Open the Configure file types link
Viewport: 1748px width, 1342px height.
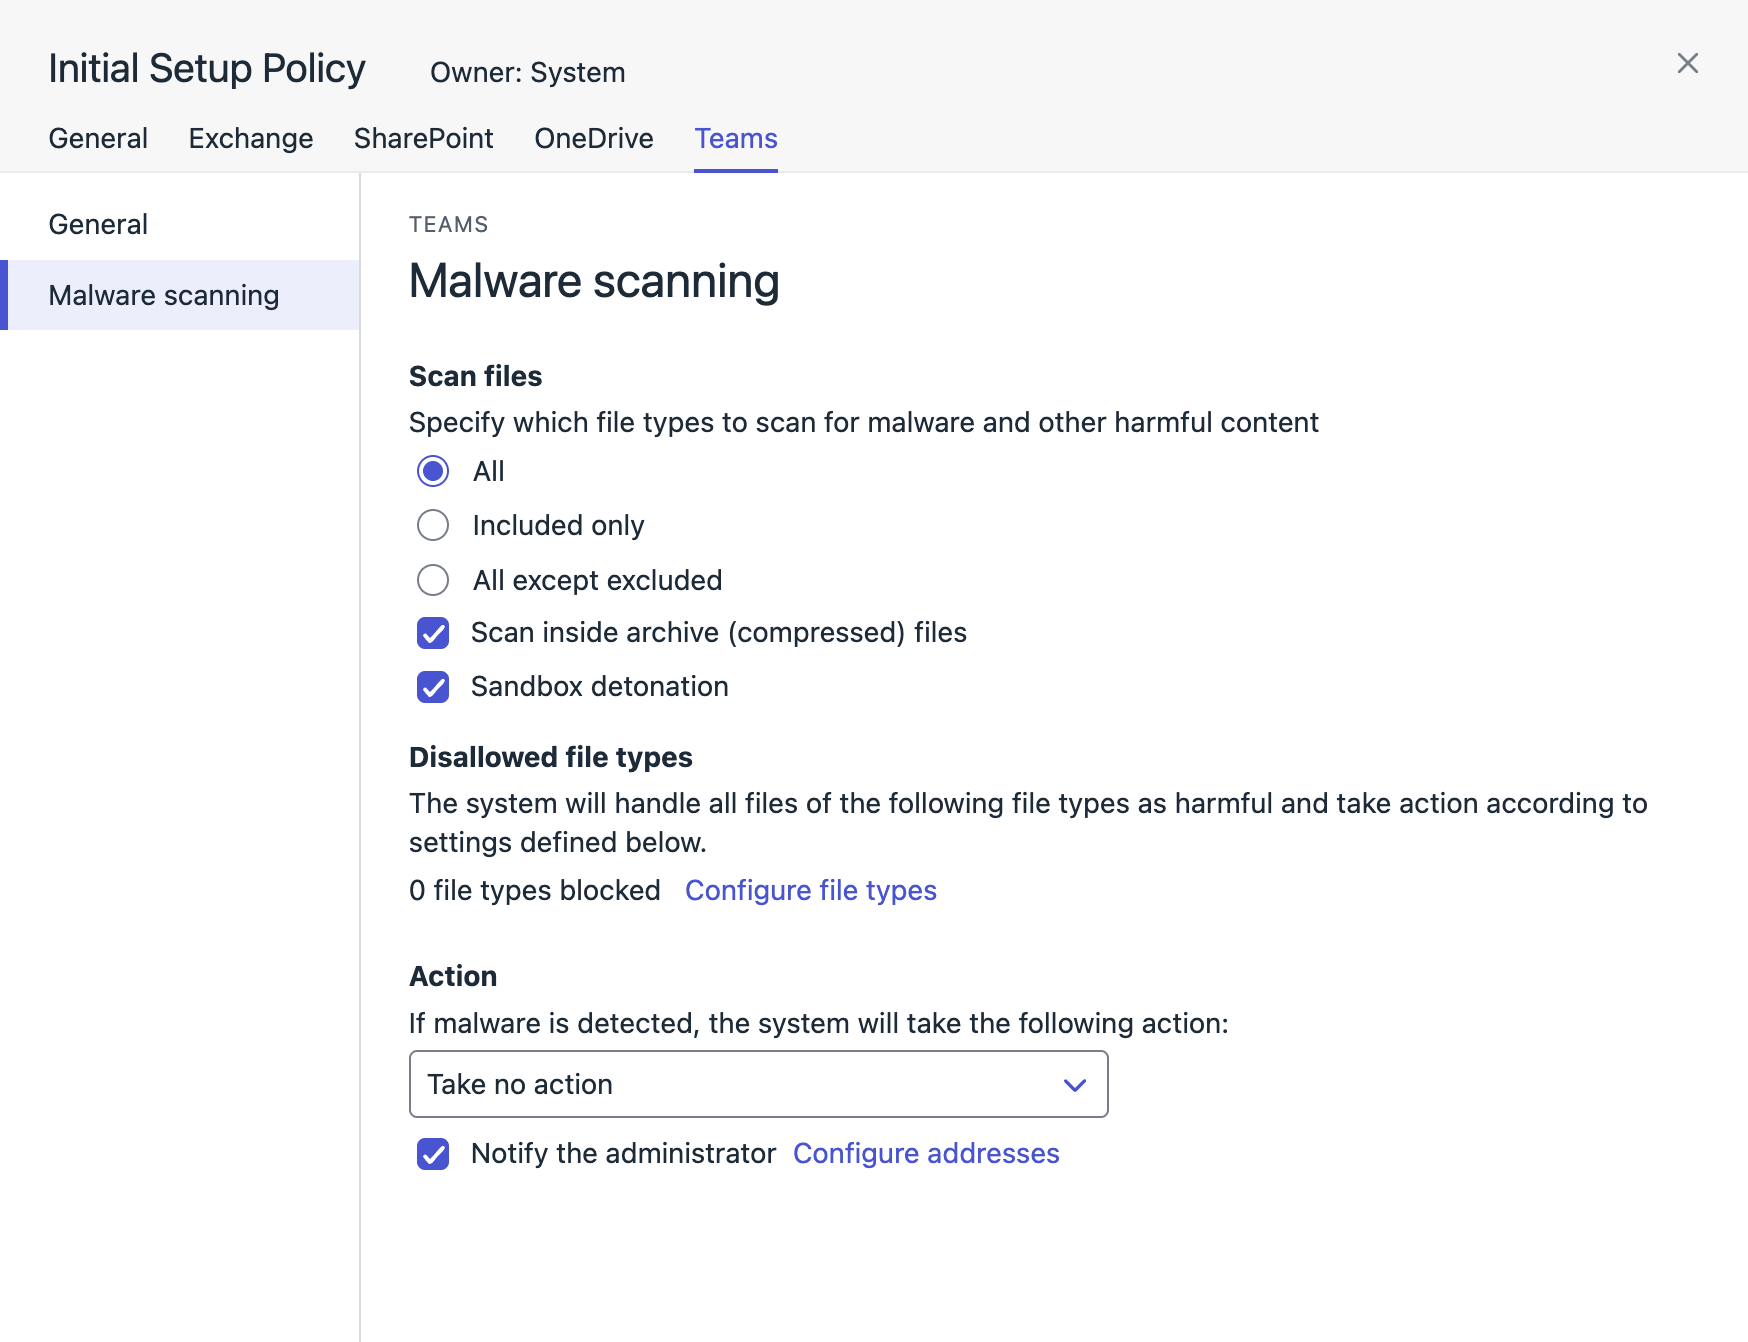pos(810,890)
